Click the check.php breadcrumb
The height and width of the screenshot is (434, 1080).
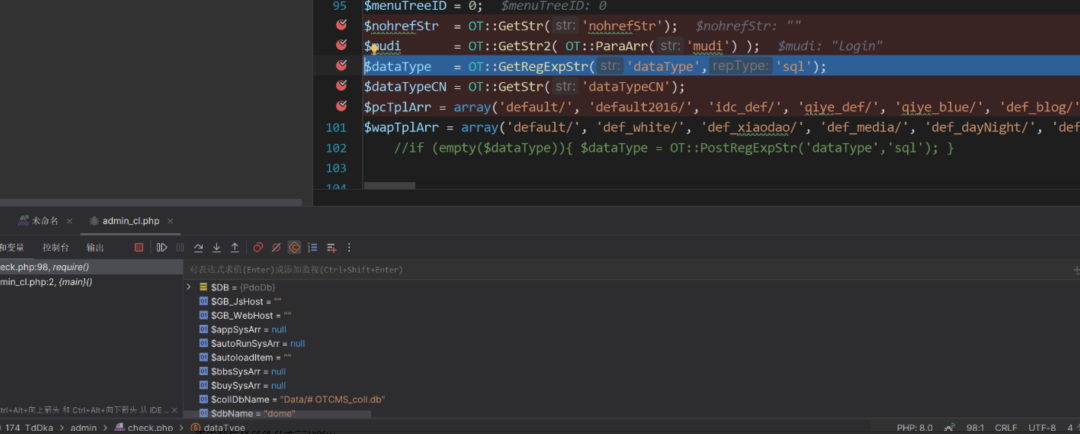coord(143,428)
